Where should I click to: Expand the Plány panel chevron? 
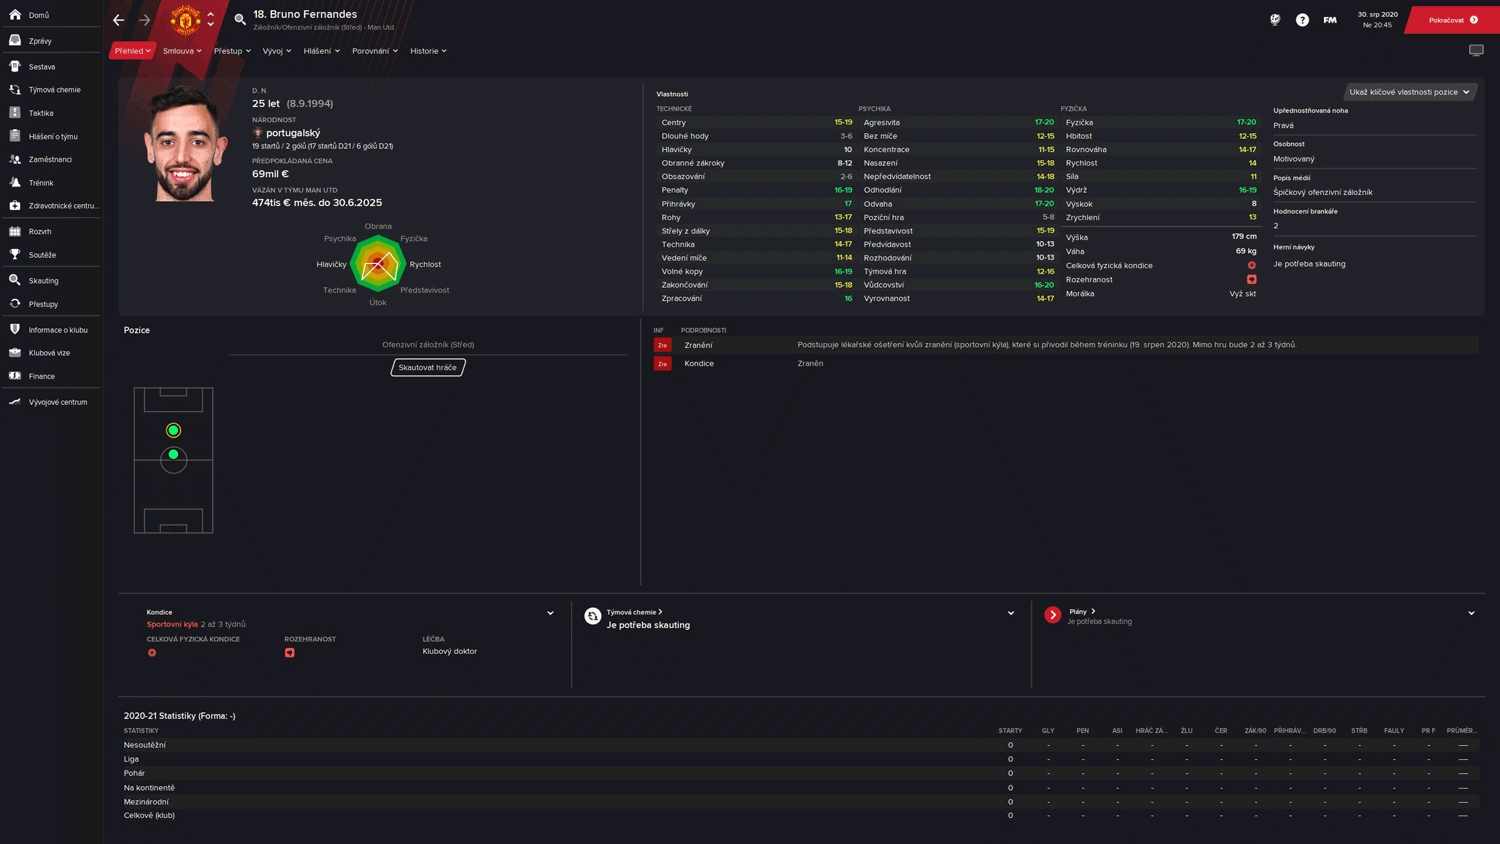(x=1471, y=613)
